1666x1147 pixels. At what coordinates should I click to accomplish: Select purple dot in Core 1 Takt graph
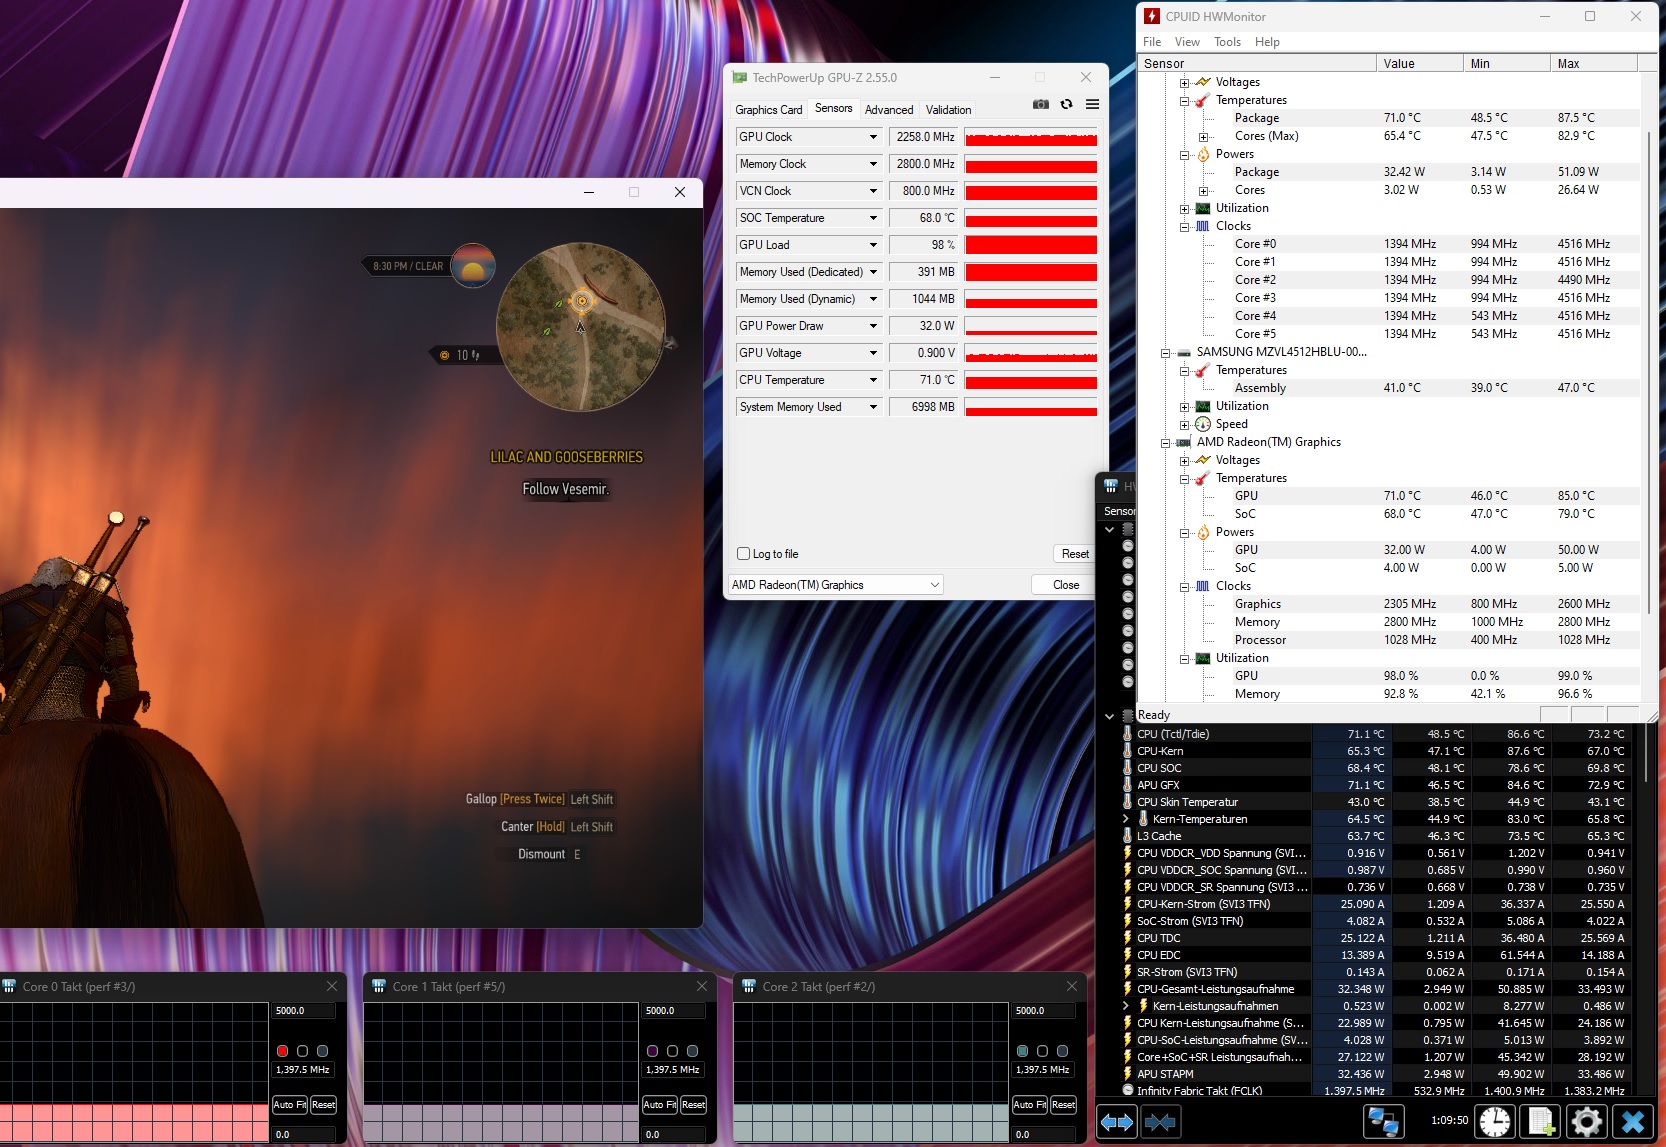652,1051
